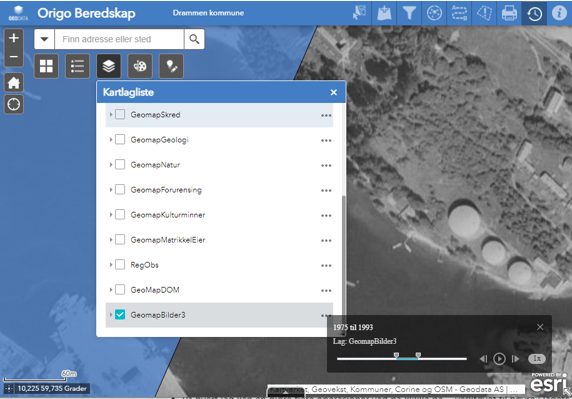Toggle the time slider clock icon
The width and height of the screenshot is (572, 399).
[534, 13]
